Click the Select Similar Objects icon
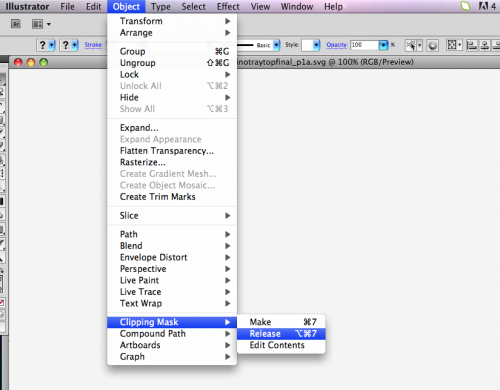This screenshot has height=390, width=500. pyautogui.click(x=413, y=45)
